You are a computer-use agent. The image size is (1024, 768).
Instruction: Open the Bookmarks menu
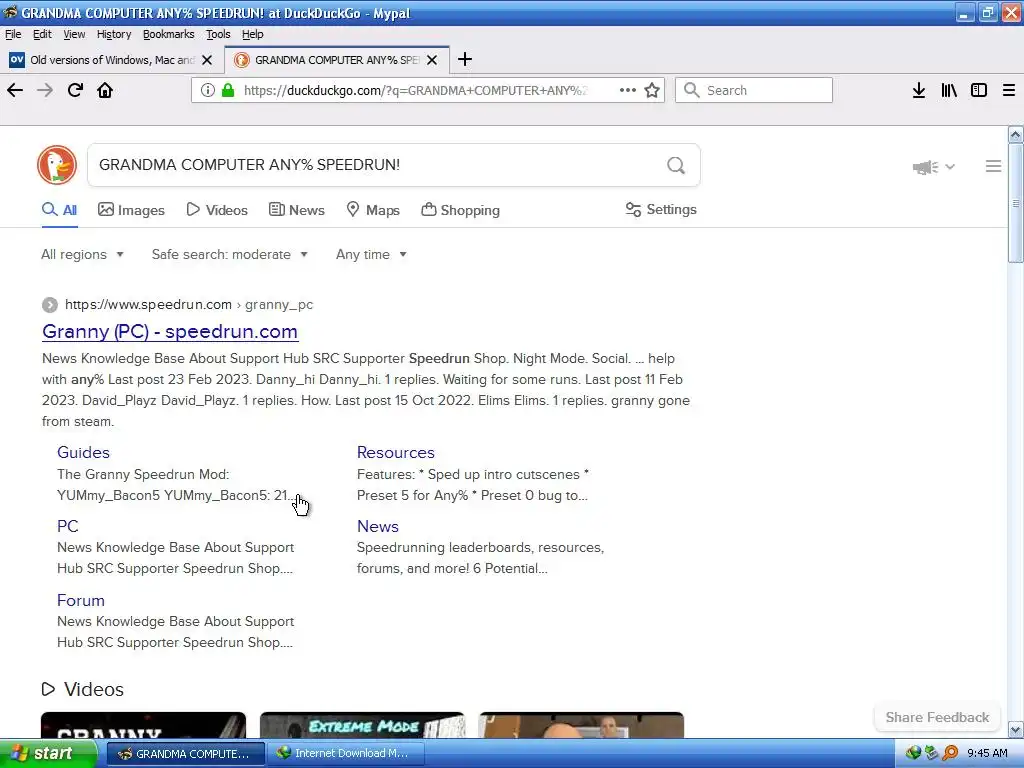(168, 34)
